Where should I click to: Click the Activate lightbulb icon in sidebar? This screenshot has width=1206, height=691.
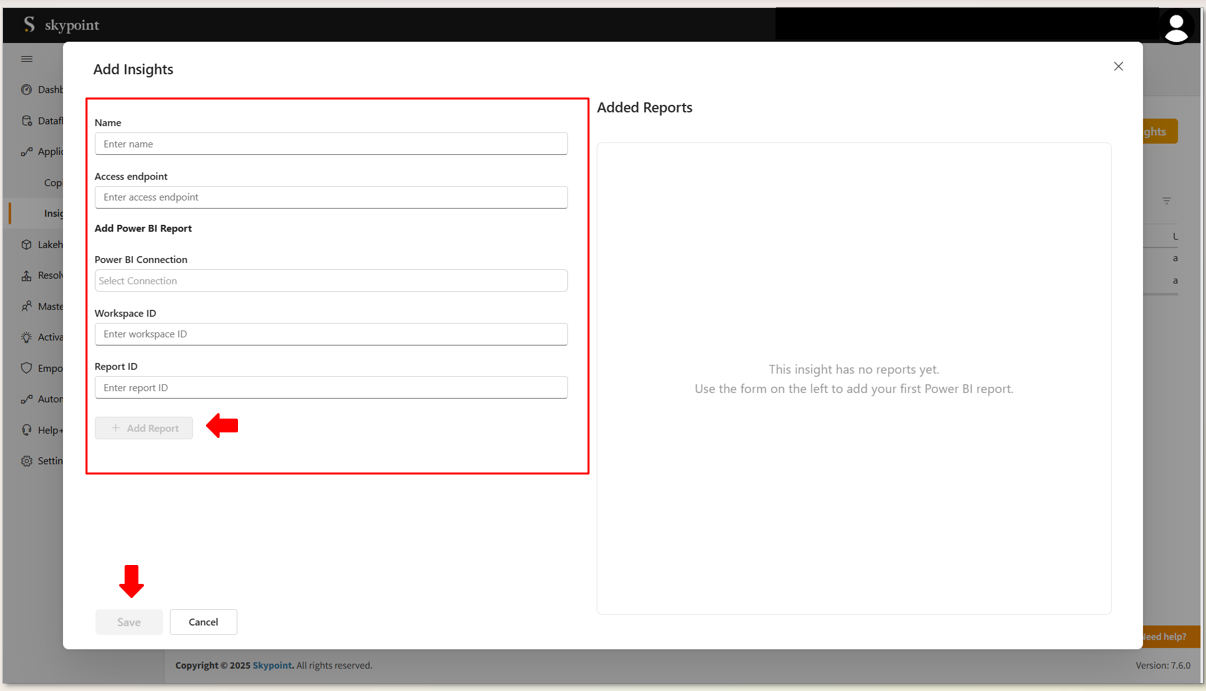(x=27, y=338)
